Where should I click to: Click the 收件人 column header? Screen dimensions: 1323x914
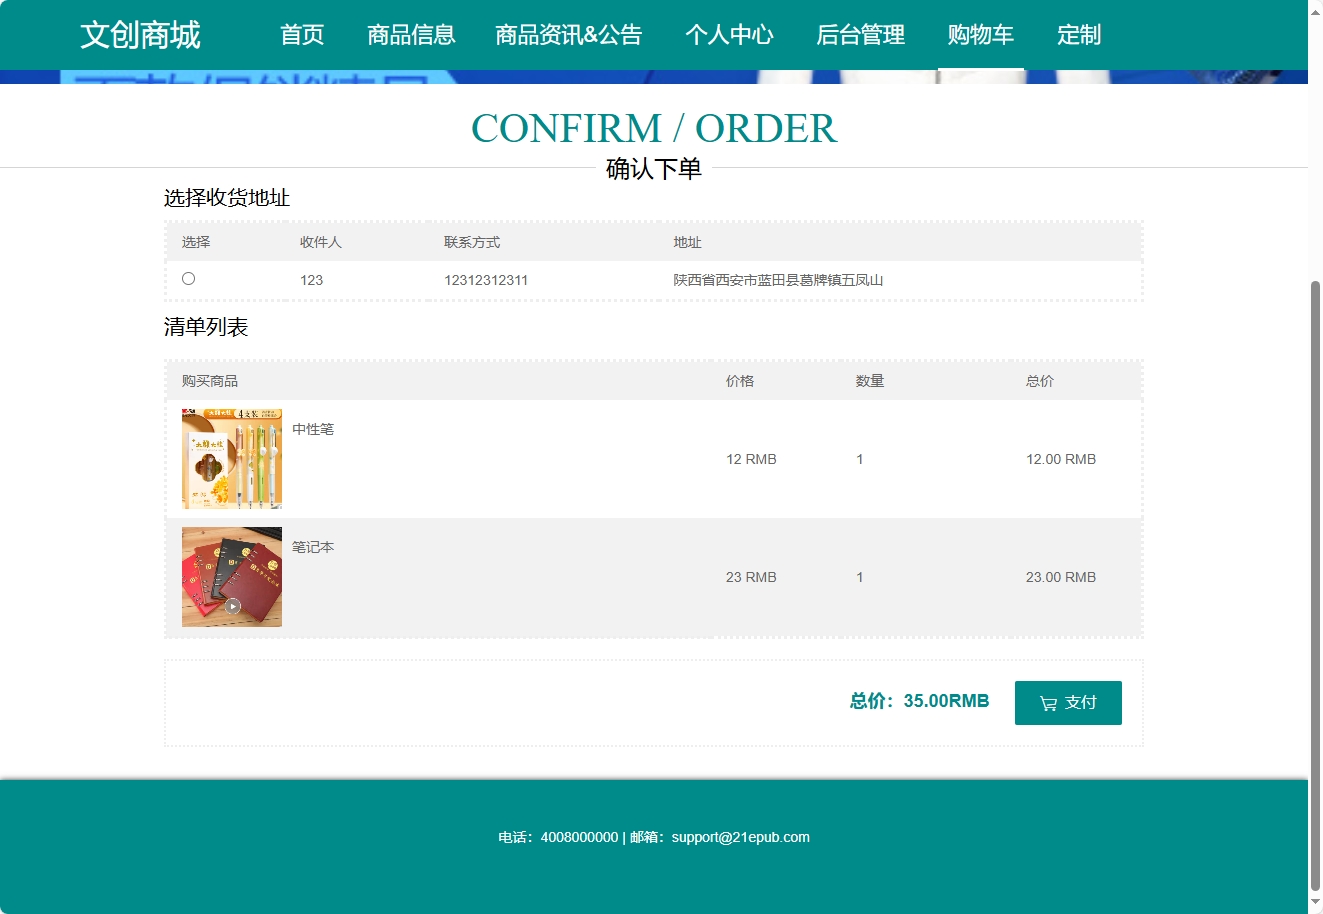tap(321, 242)
